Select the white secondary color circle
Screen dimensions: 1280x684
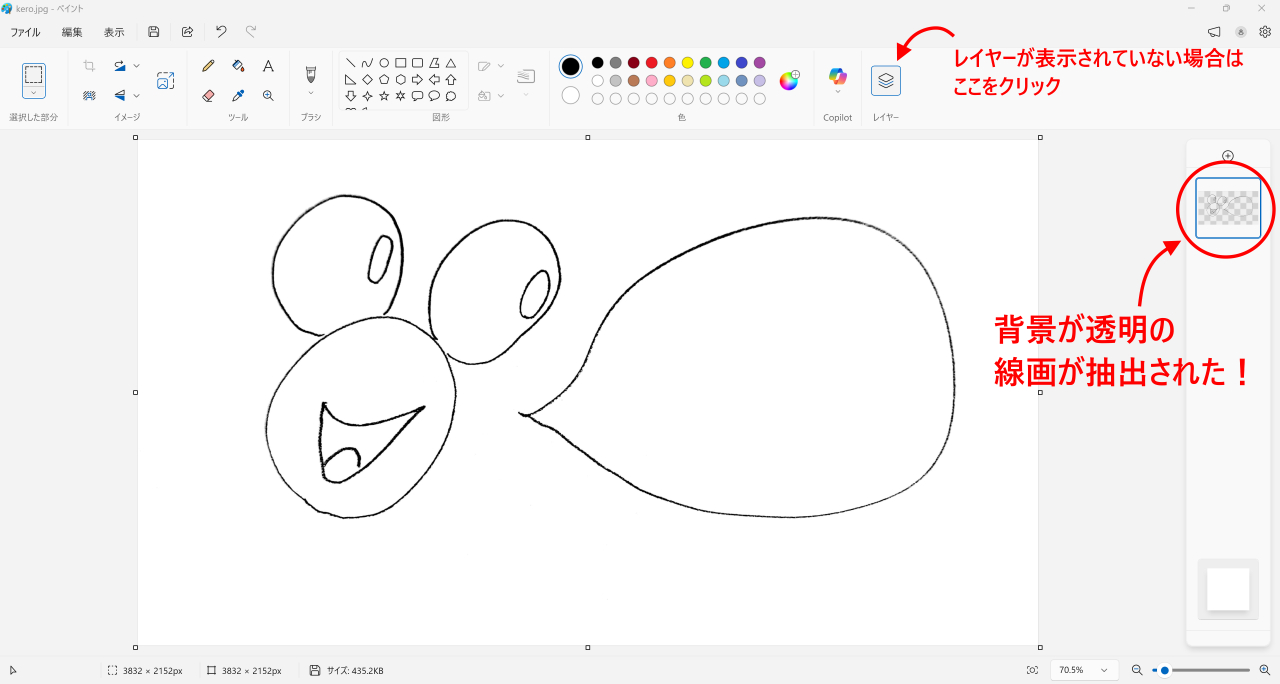[570, 95]
